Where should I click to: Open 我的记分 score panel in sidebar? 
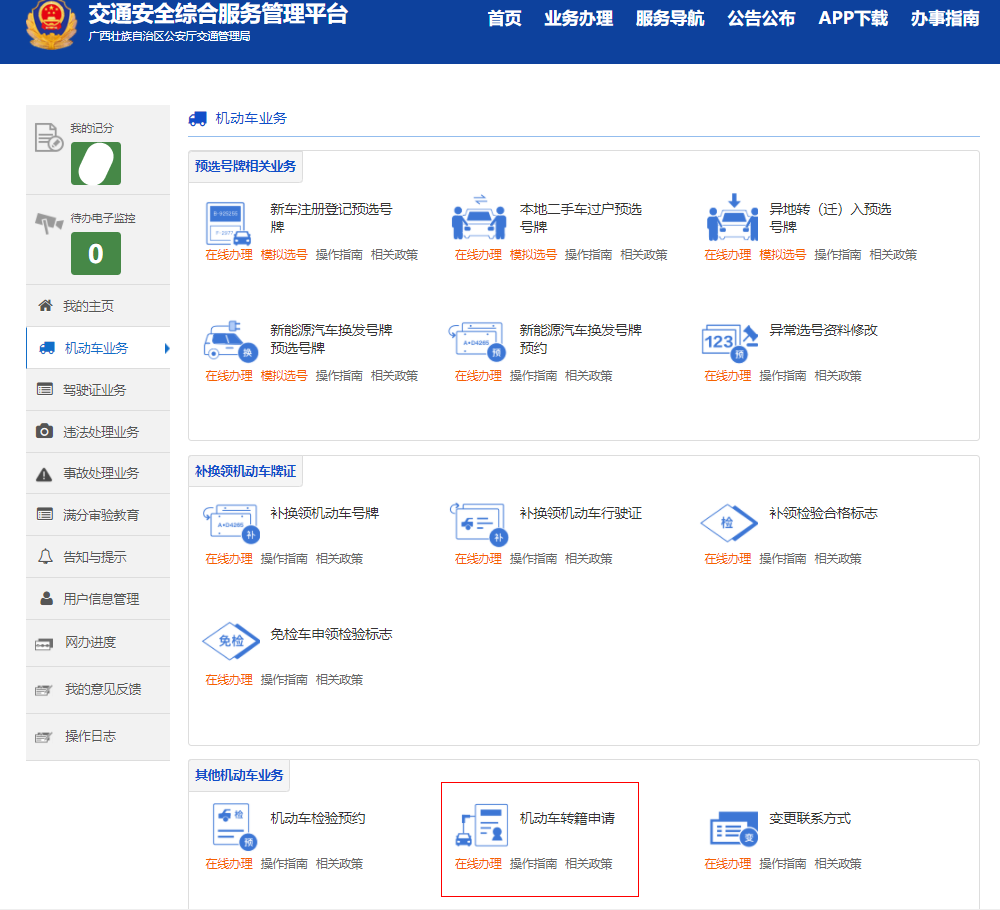pyautogui.click(x=95, y=160)
